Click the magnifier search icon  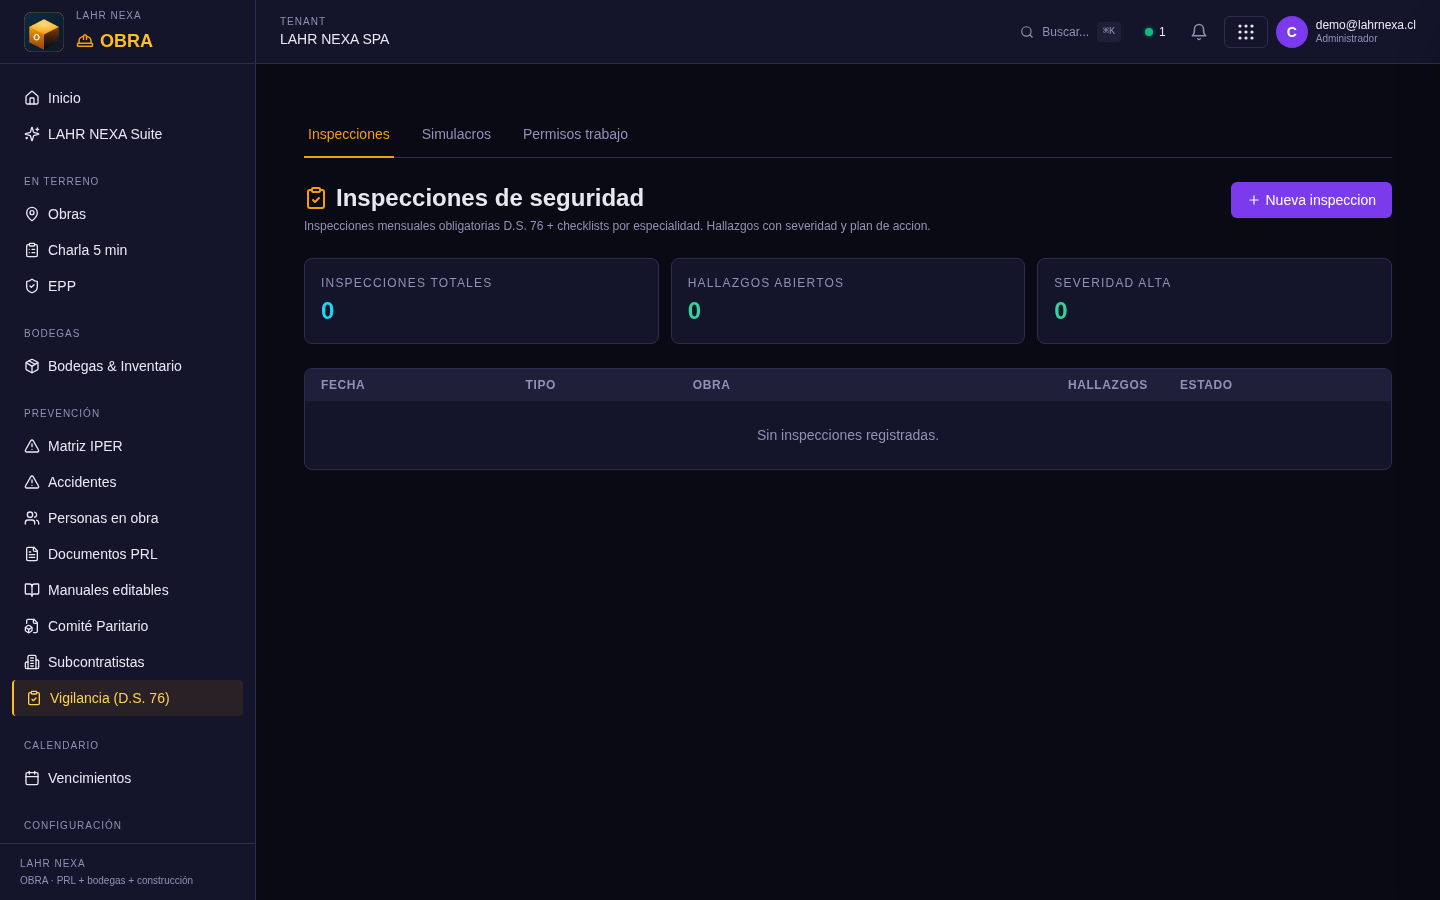pos(1027,32)
